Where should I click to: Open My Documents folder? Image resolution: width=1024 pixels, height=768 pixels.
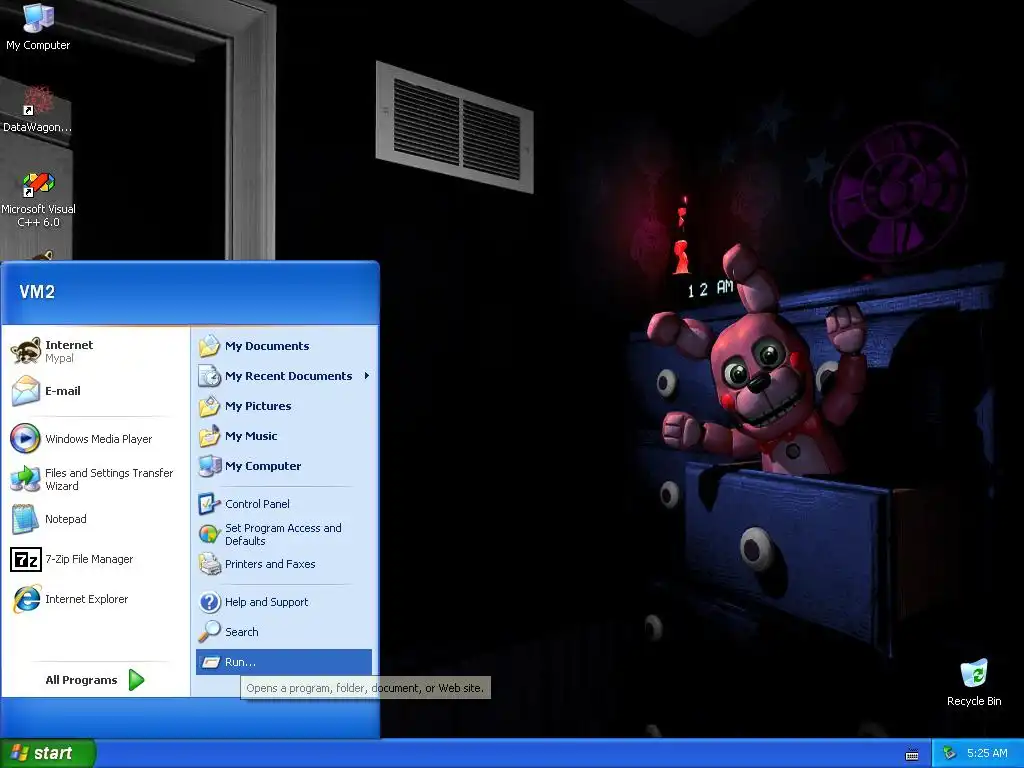tap(284, 346)
